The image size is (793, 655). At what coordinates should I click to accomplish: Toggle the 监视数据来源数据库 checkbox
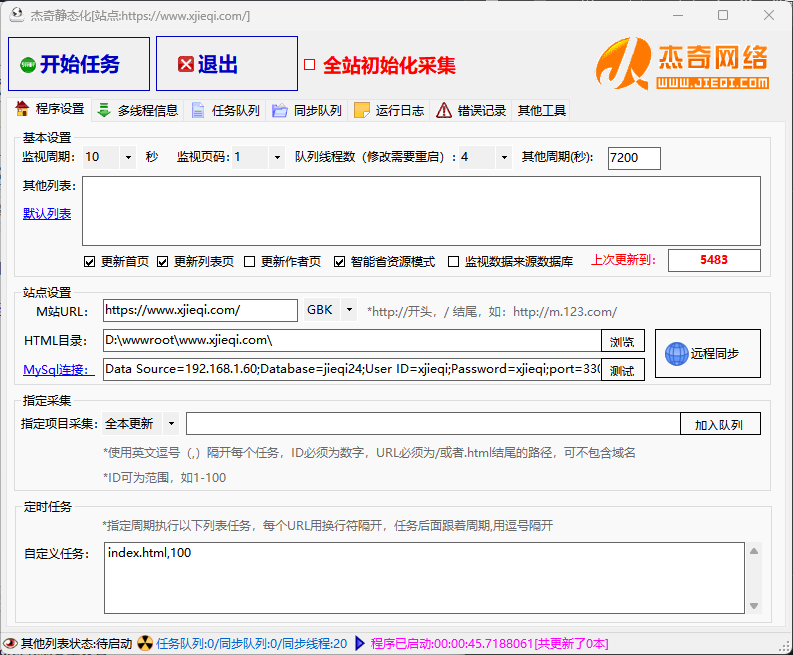(453, 262)
